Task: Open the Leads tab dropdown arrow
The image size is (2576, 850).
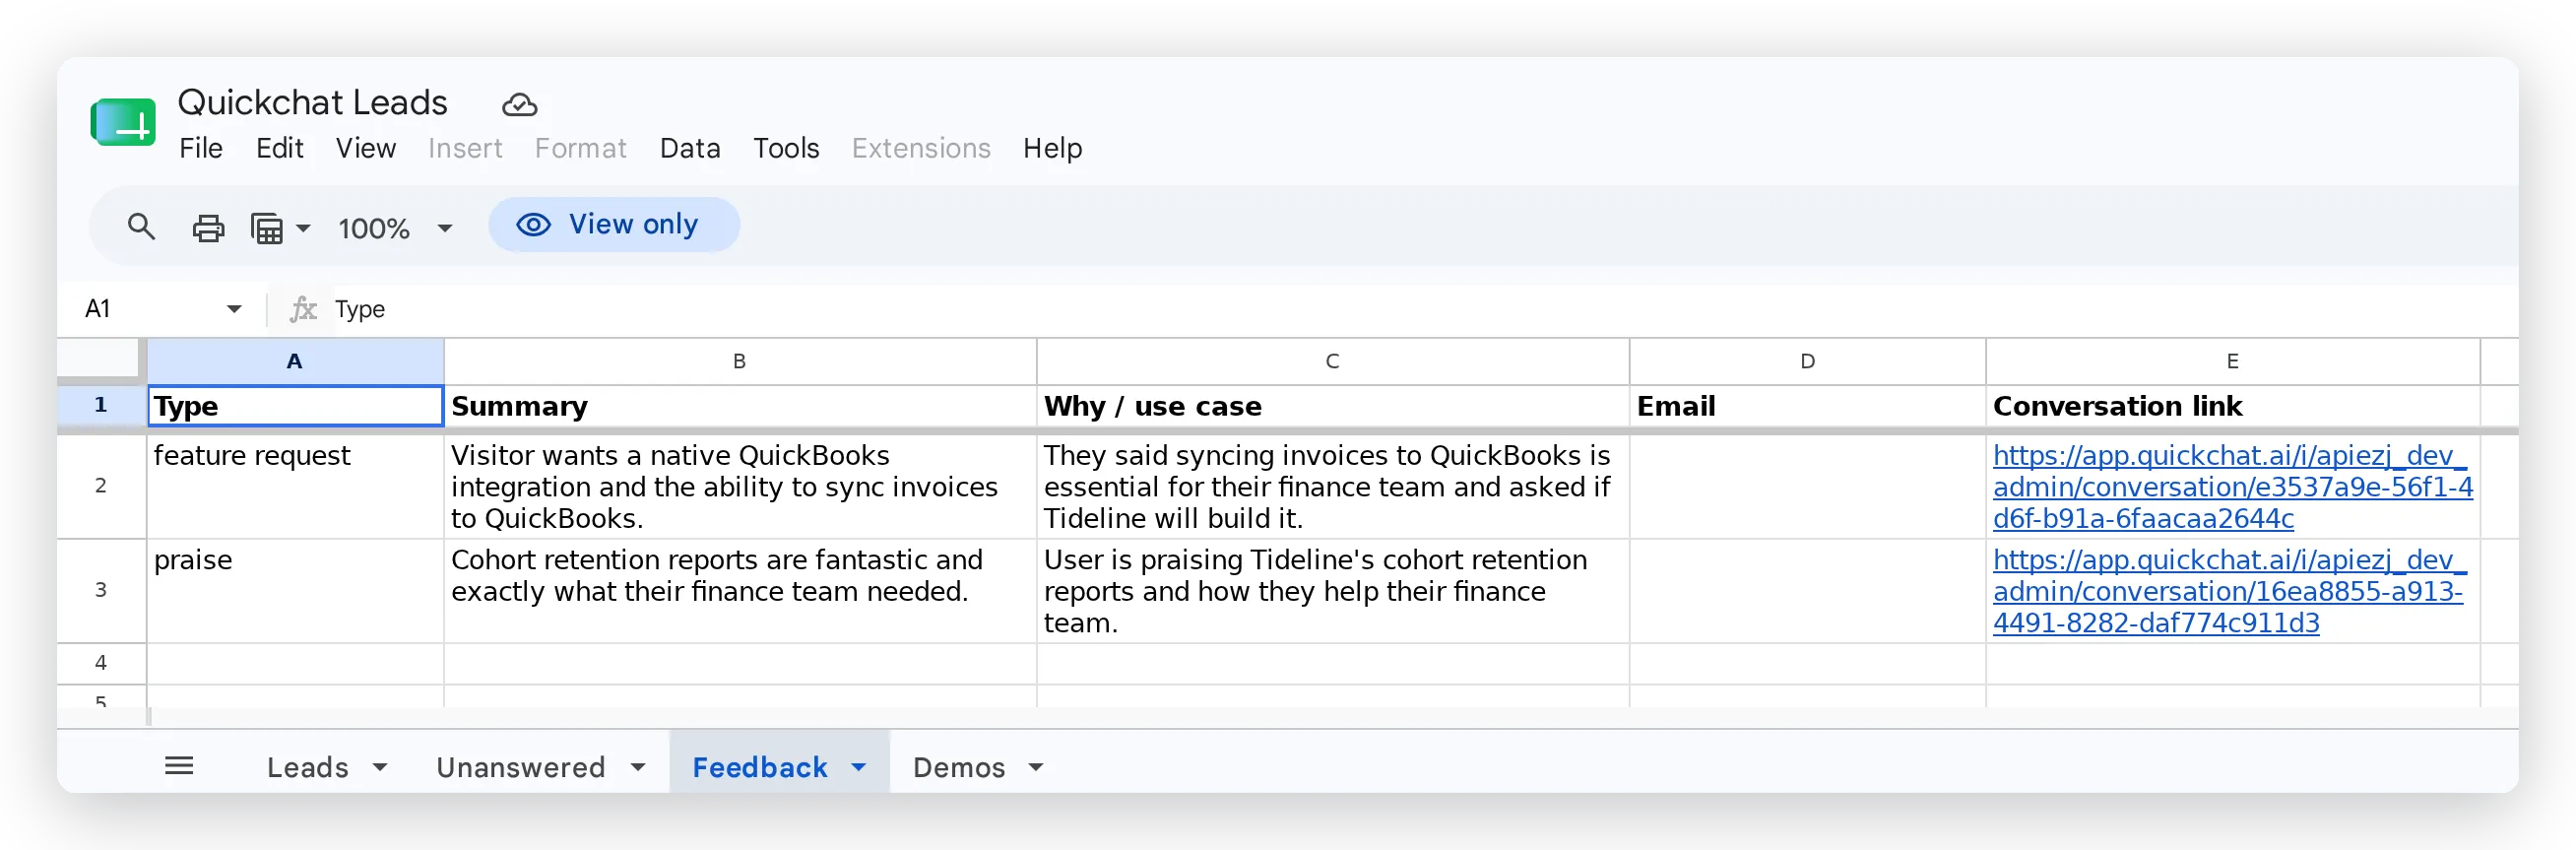Action: tap(380, 767)
